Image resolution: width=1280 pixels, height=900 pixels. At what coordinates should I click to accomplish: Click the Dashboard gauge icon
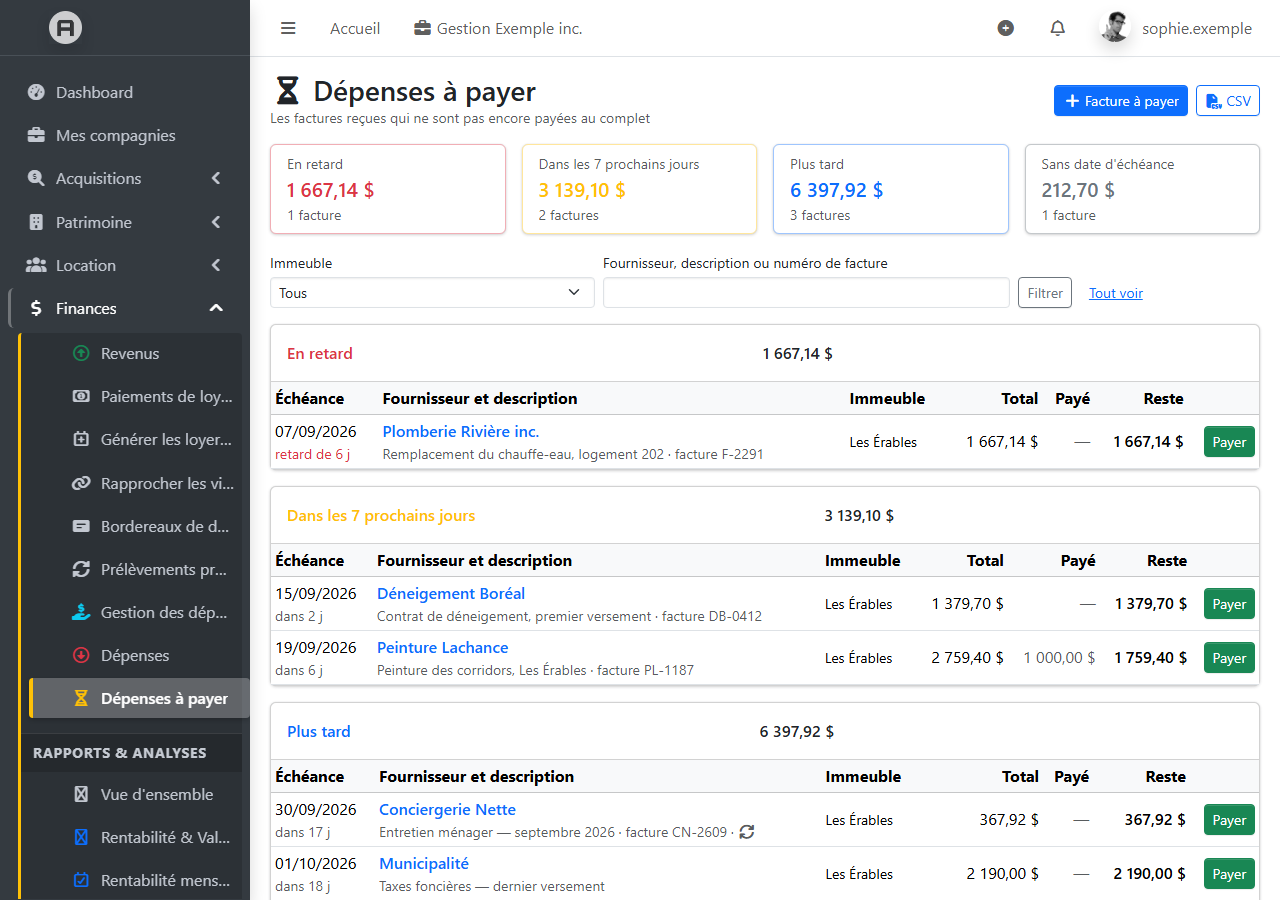coord(36,93)
